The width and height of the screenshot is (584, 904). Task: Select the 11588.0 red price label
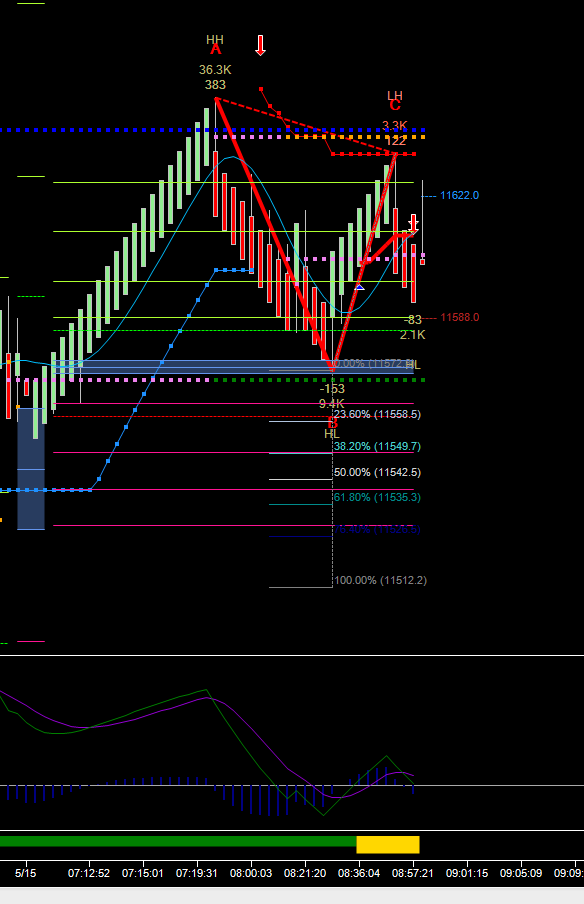click(x=459, y=318)
